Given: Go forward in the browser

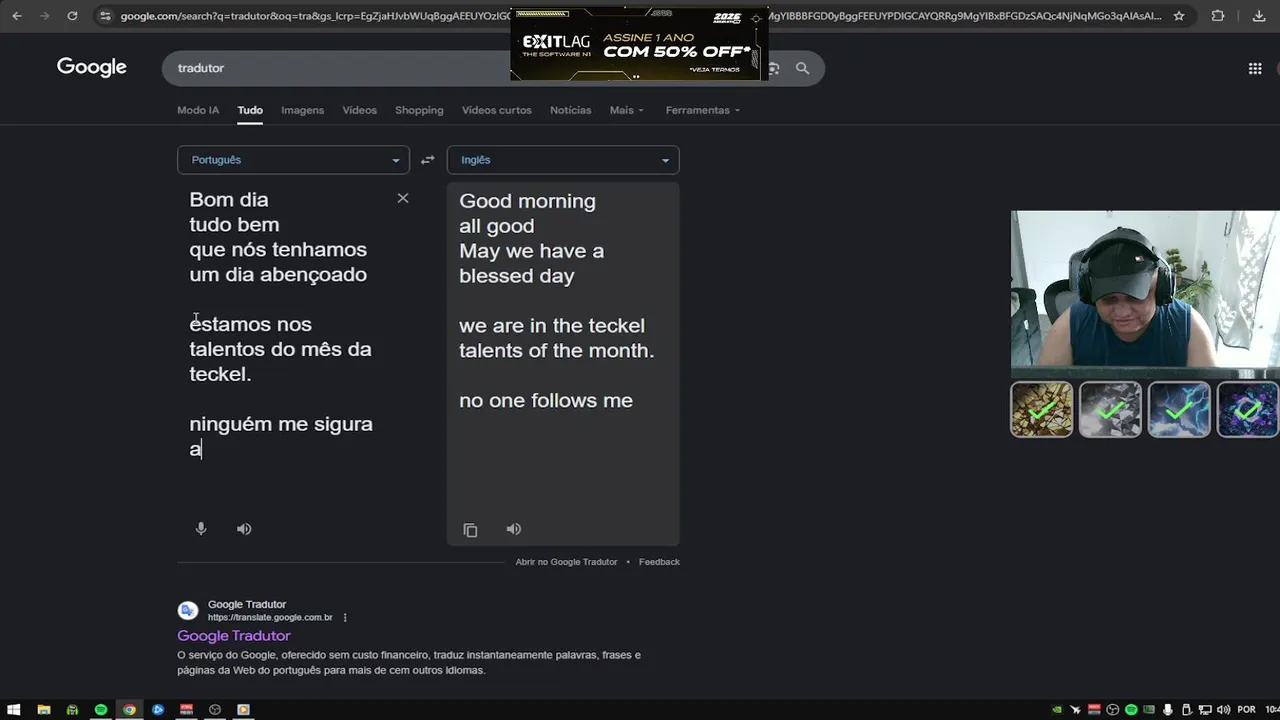Looking at the screenshot, I should 44,16.
